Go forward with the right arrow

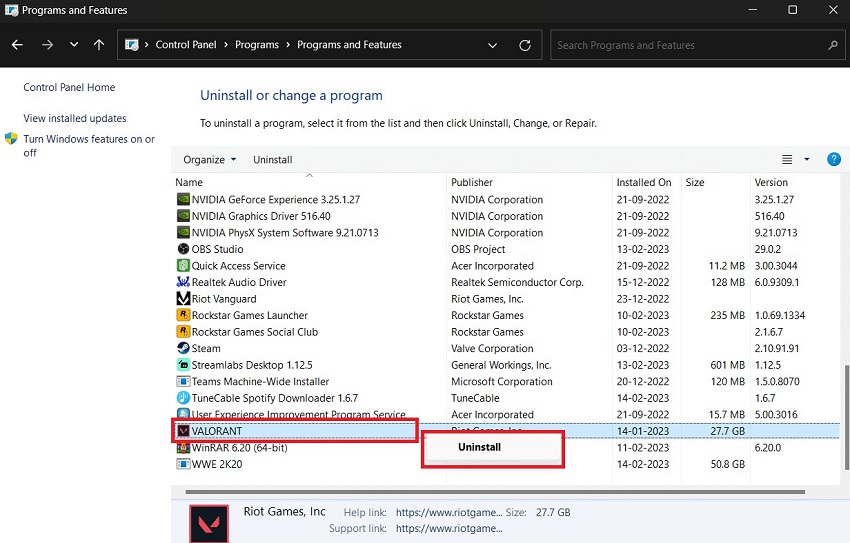click(x=48, y=45)
